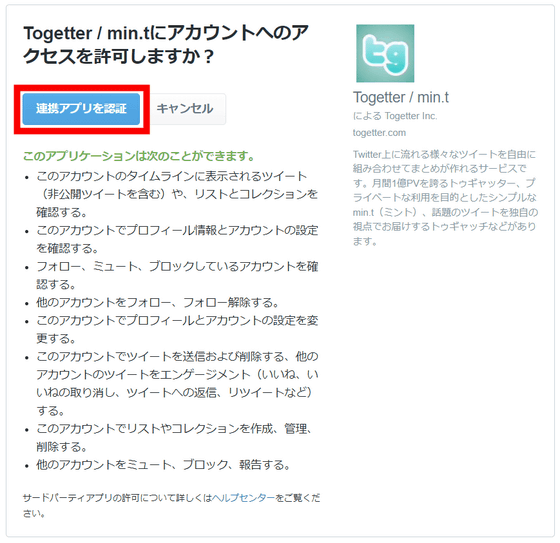This screenshot has width=560, height=543.
Task: Click the gray Togetter service description paragraph
Action: [445, 198]
